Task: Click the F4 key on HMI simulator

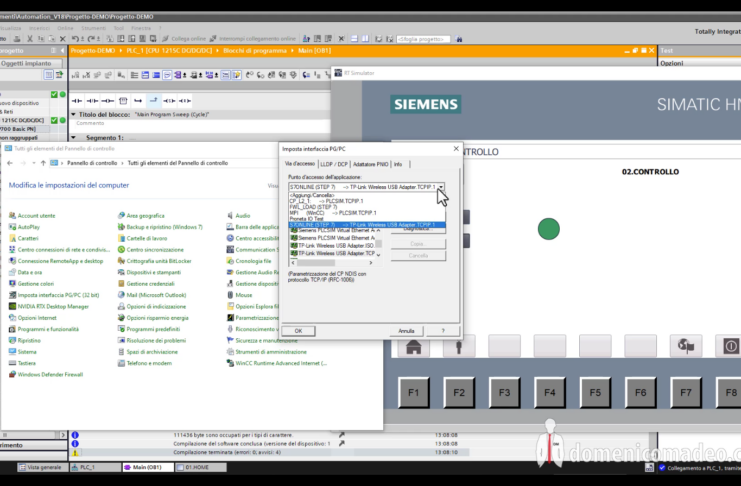Action: [x=549, y=392]
